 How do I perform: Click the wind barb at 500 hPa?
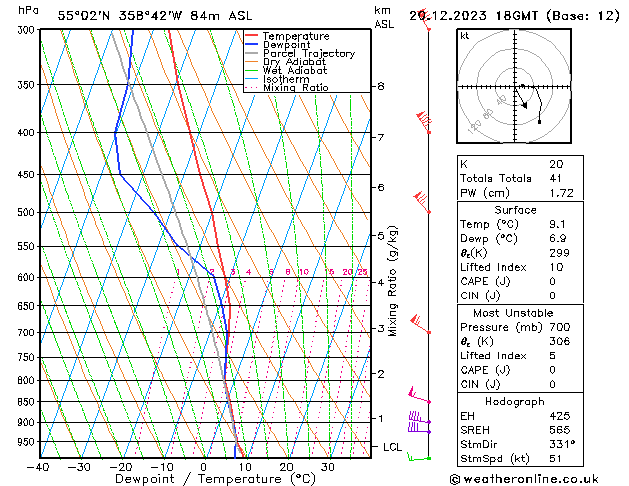tap(422, 202)
